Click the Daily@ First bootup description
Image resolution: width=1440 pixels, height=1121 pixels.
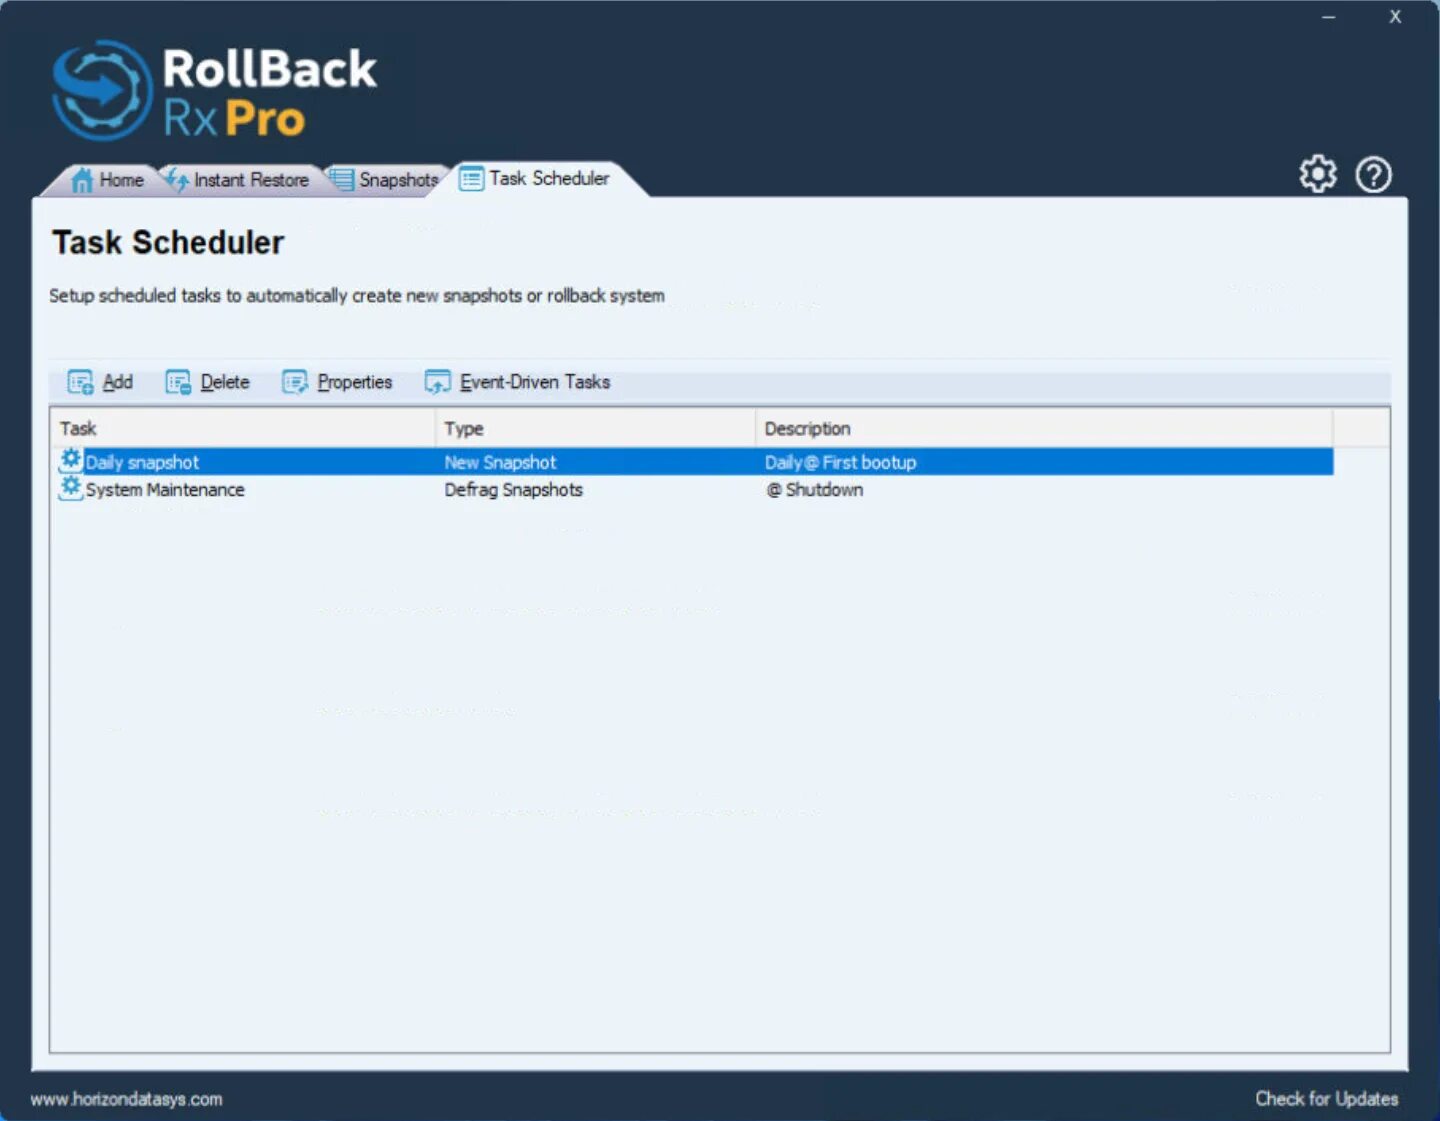[840, 462]
